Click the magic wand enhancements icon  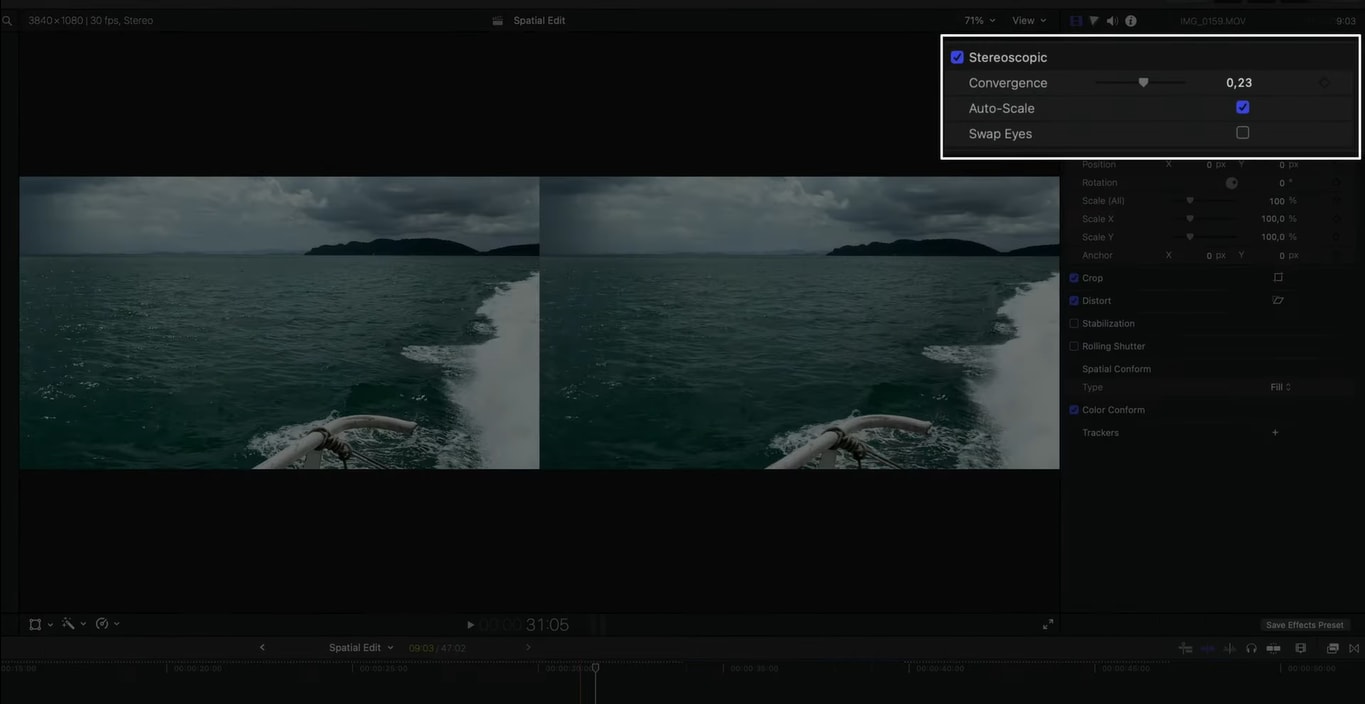[x=68, y=624]
